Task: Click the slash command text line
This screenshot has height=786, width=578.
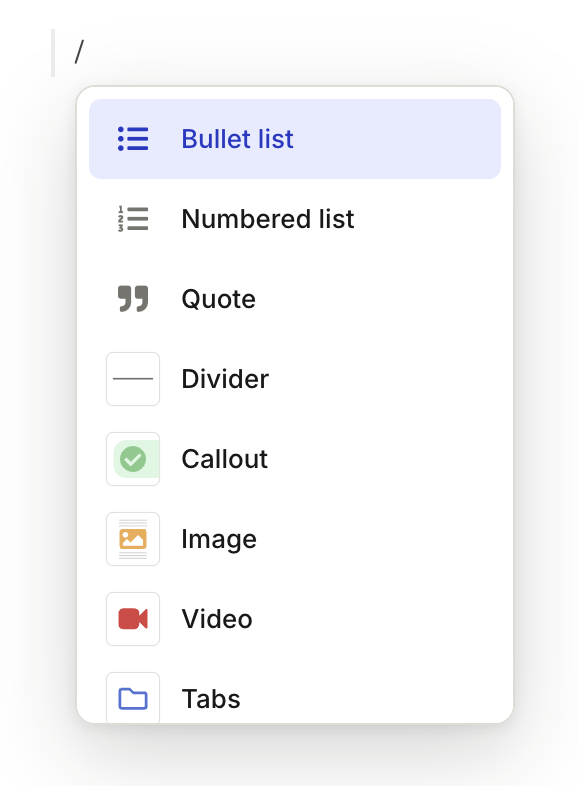Action: [x=79, y=52]
